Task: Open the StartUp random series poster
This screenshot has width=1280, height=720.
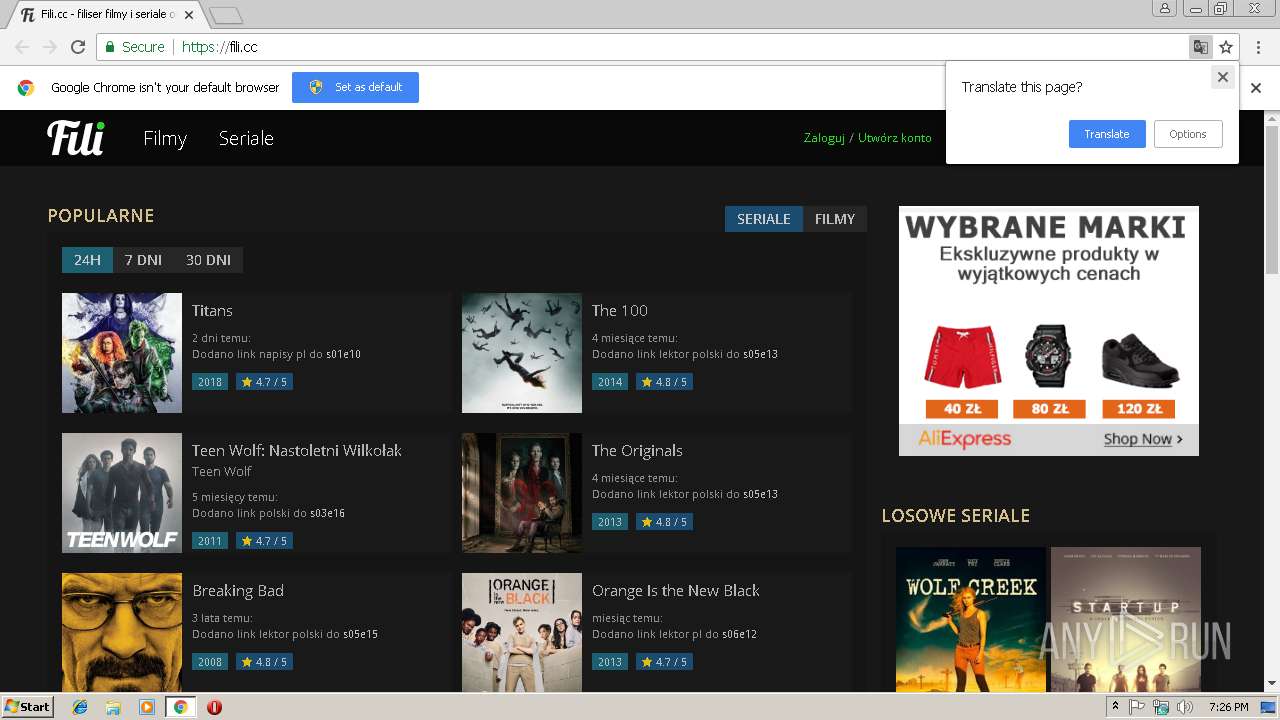Action: pyautogui.click(x=1126, y=619)
